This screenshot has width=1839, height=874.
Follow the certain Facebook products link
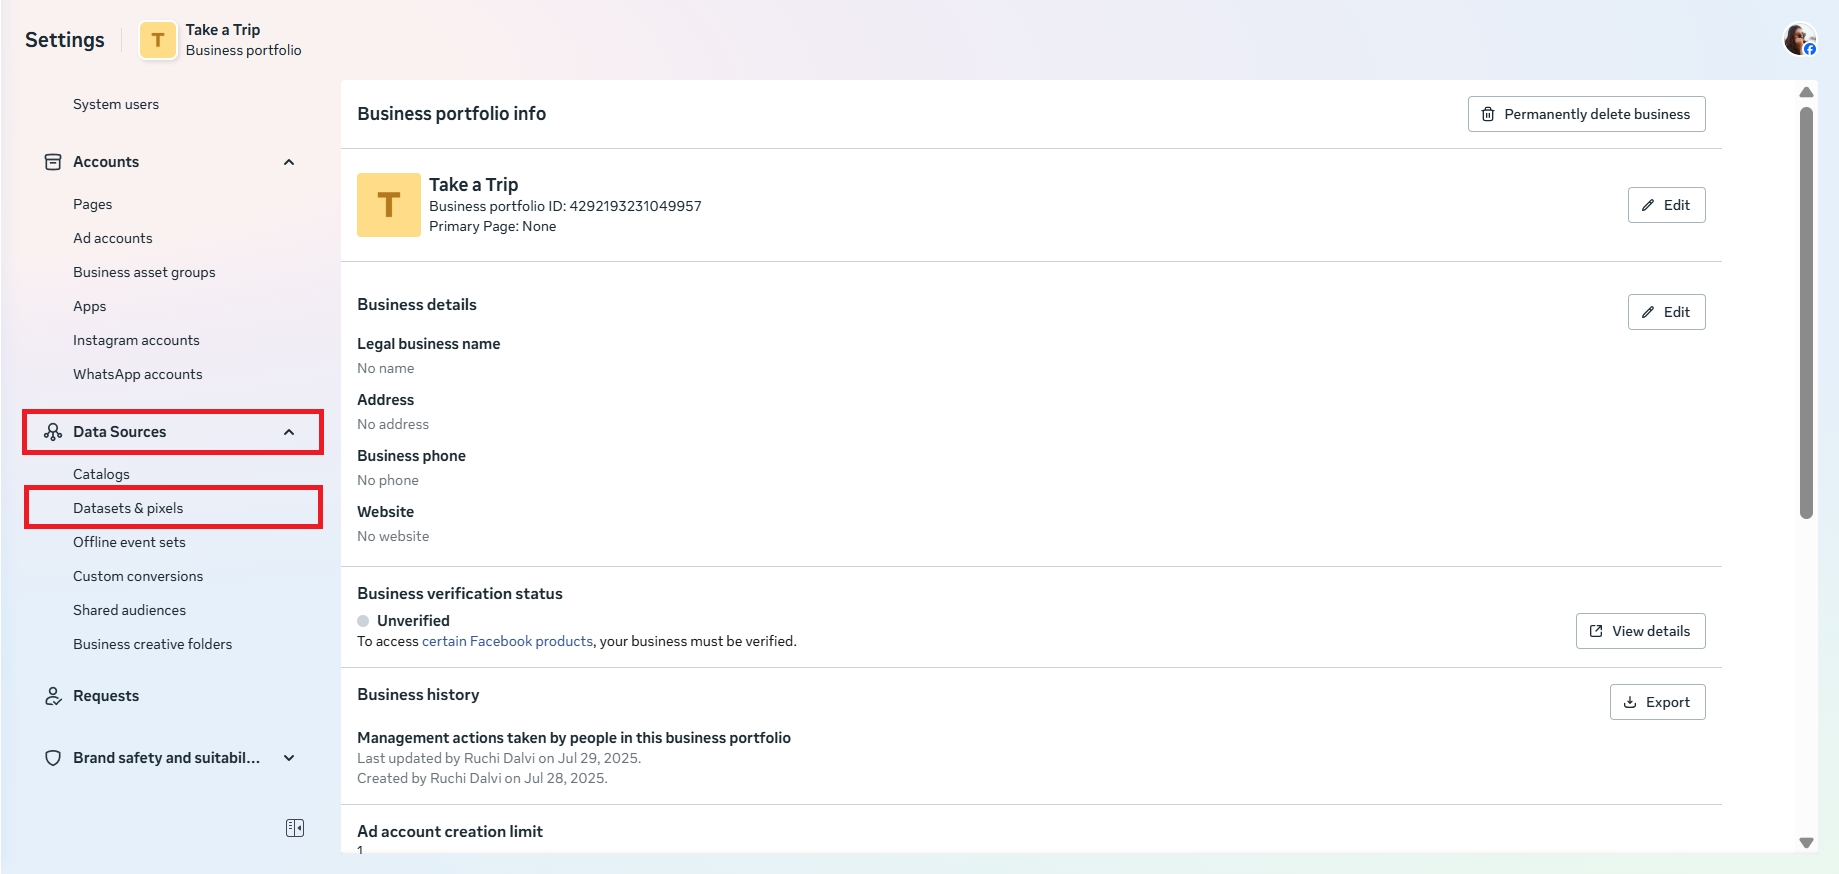[507, 641]
